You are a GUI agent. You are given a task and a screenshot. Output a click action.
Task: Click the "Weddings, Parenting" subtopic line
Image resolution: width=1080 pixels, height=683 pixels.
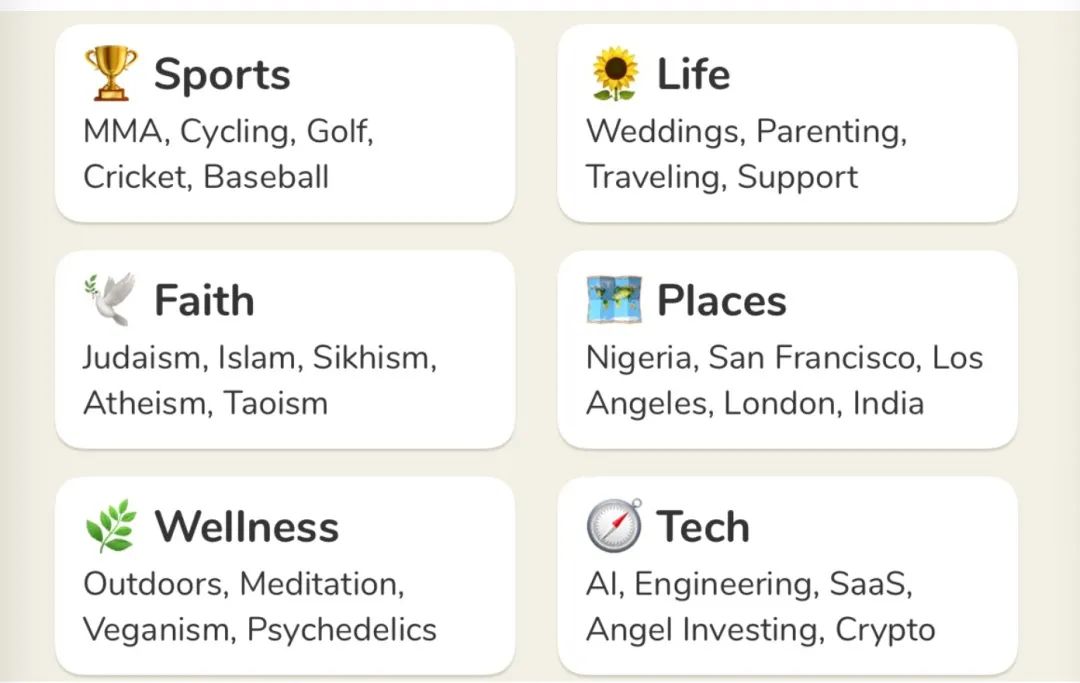coord(746,132)
